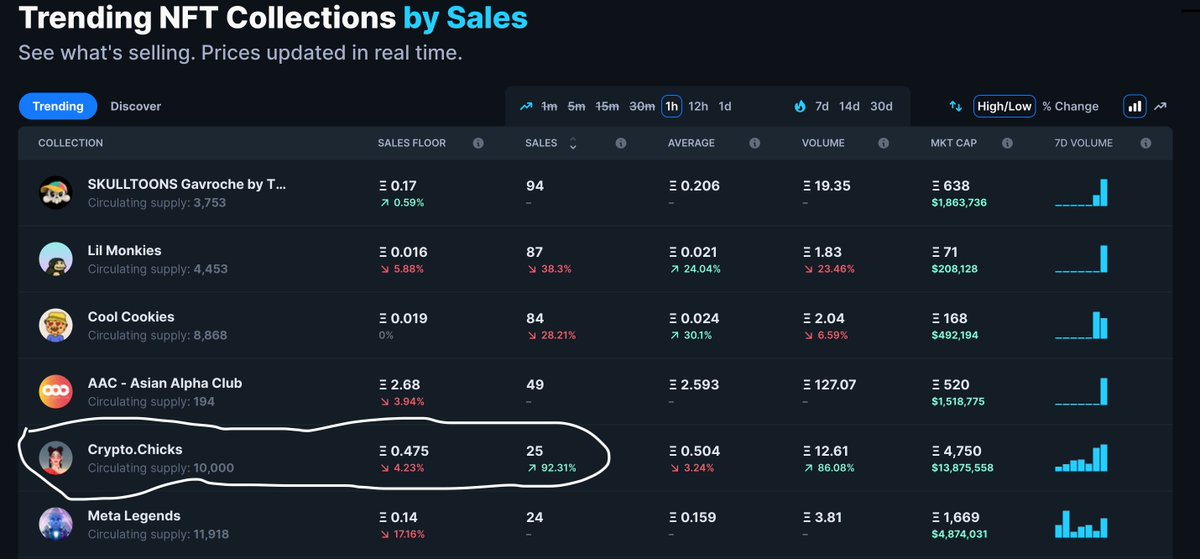Open the info icon next to 7D VOLUME
Screen dimensions: 1200x559
coord(1145,144)
